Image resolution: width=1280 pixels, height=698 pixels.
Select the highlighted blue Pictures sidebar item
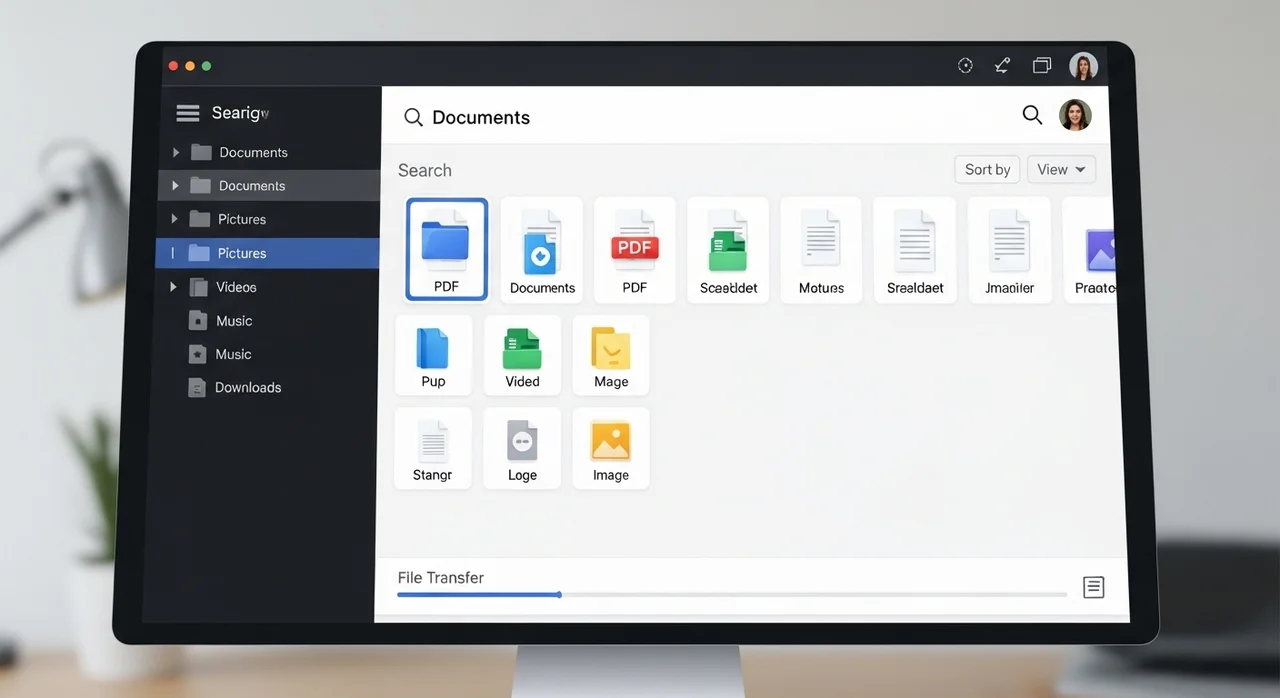click(242, 254)
